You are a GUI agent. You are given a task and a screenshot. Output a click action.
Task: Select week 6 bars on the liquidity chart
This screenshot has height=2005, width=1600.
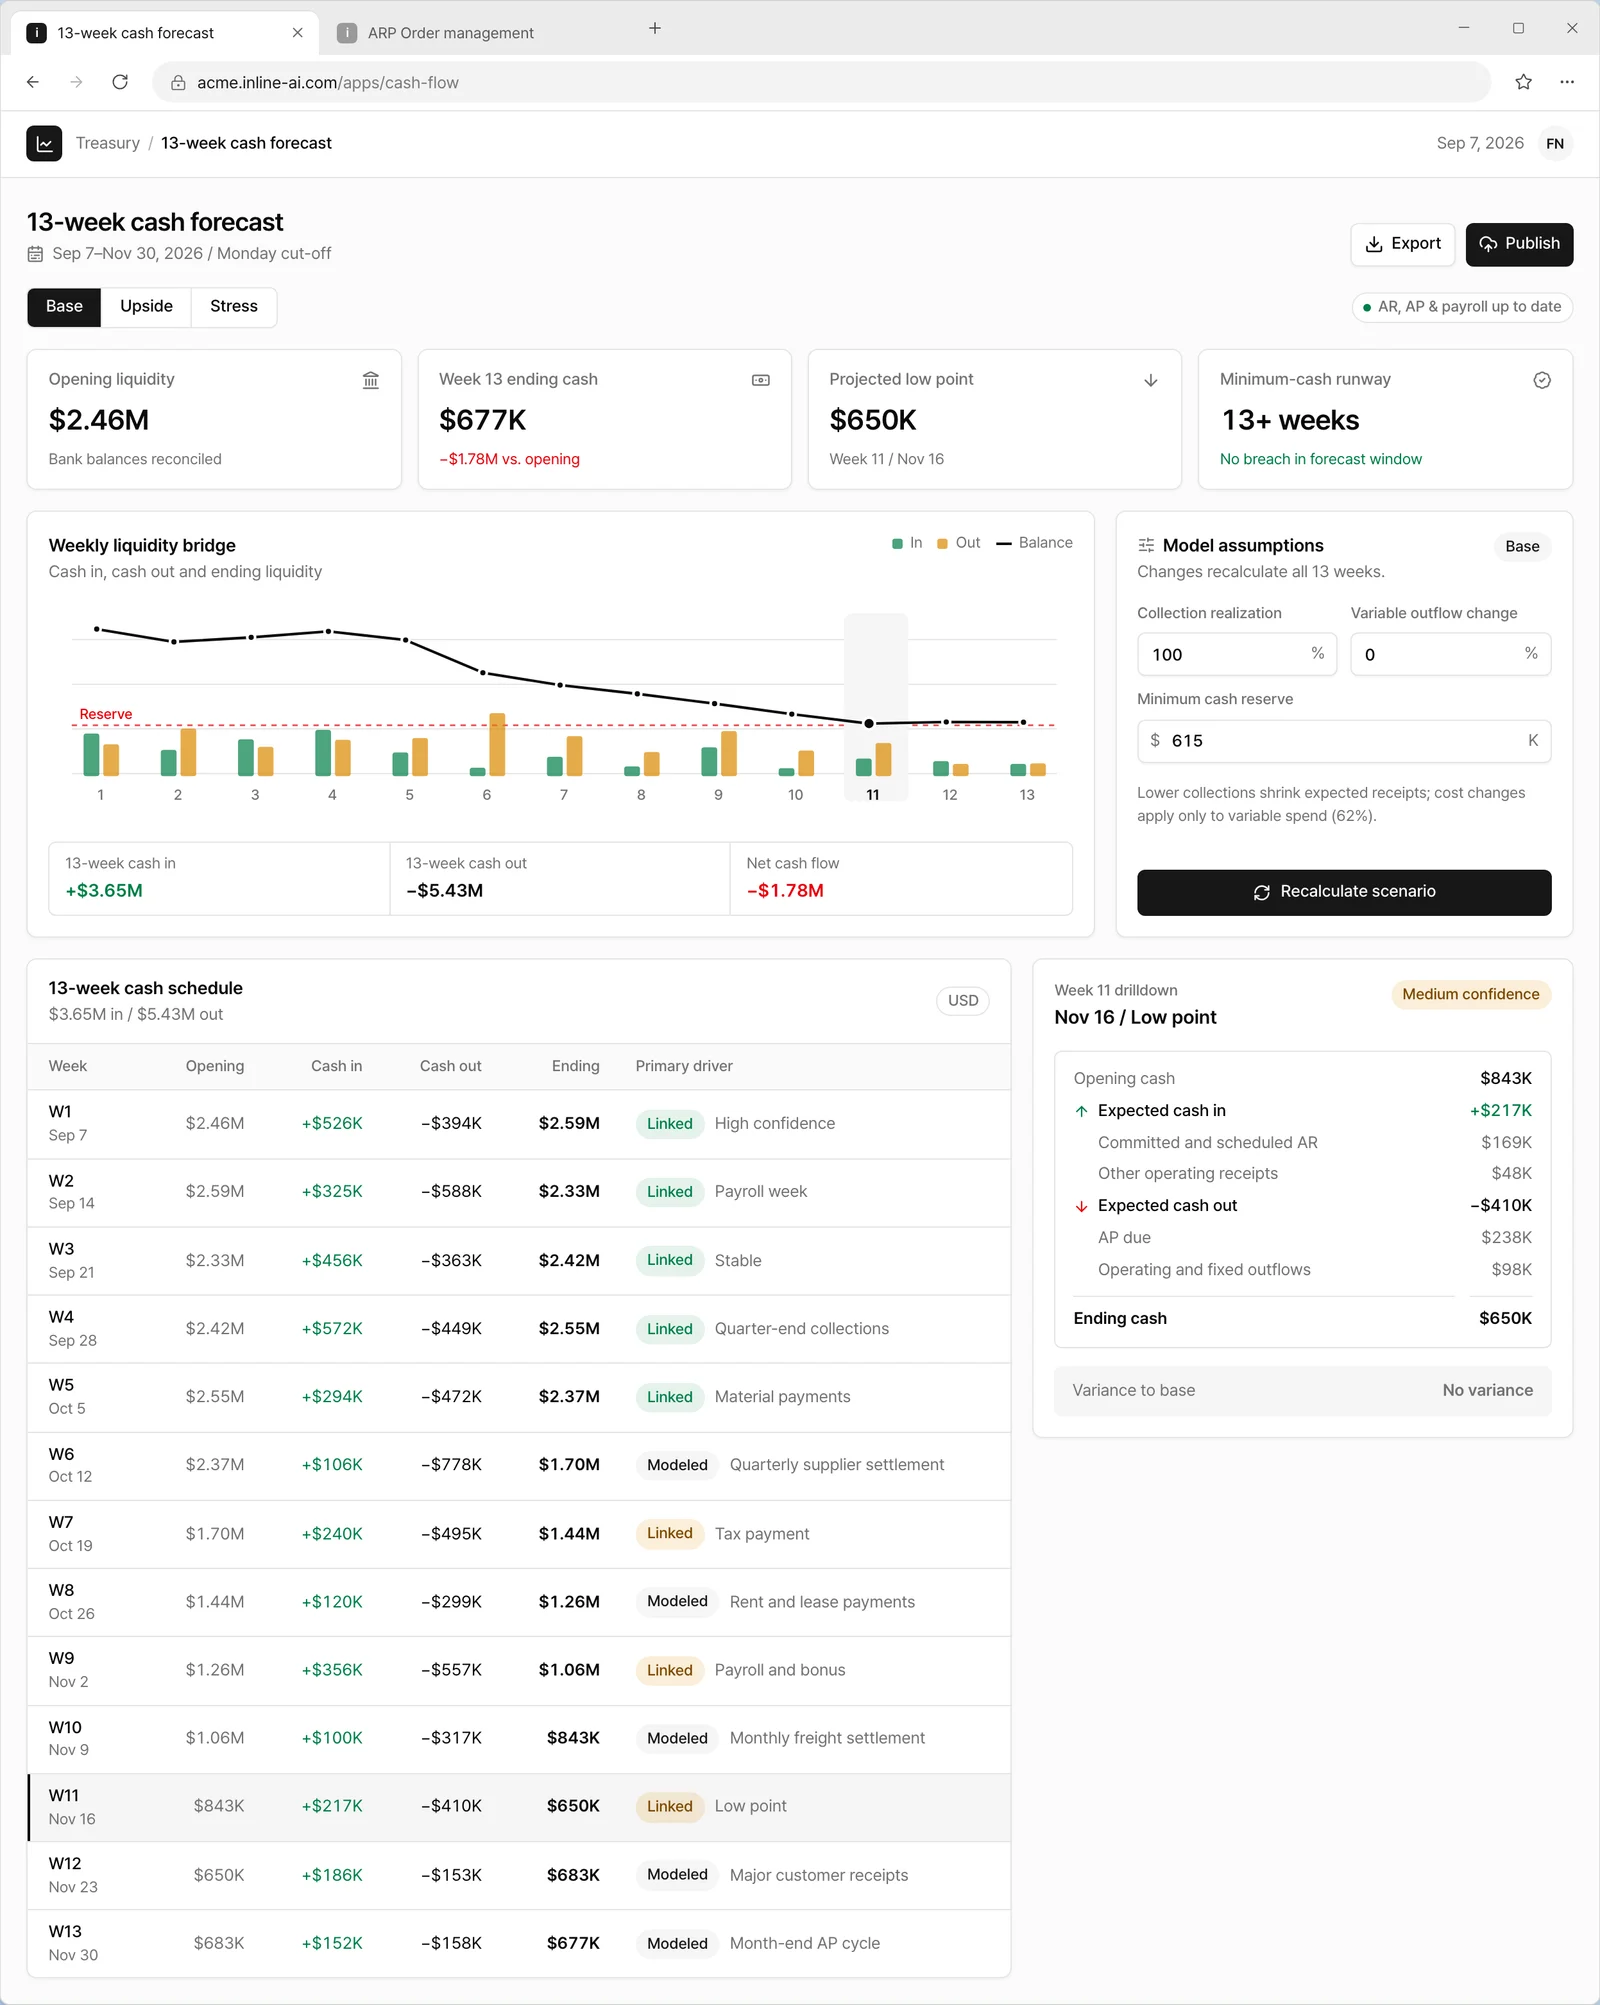(x=487, y=744)
